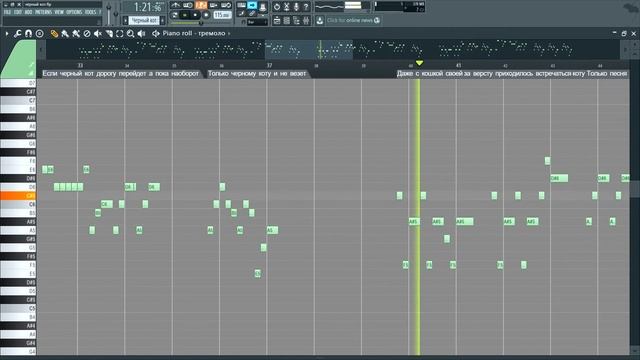Click the third paint tool beside Delete
The image size is (640, 360).
point(76,33)
